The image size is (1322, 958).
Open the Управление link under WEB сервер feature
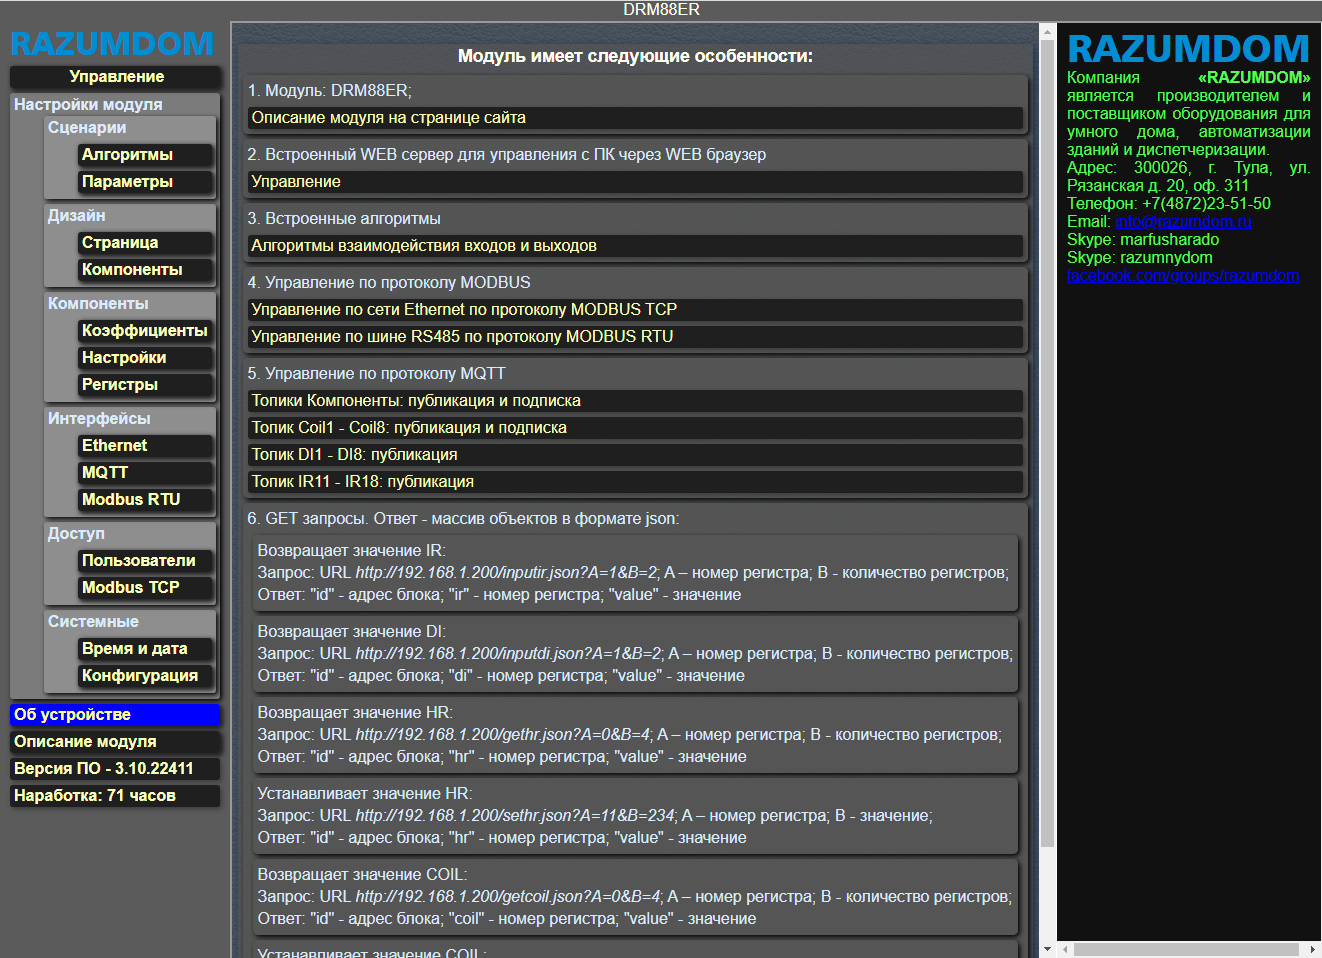(x=635, y=182)
